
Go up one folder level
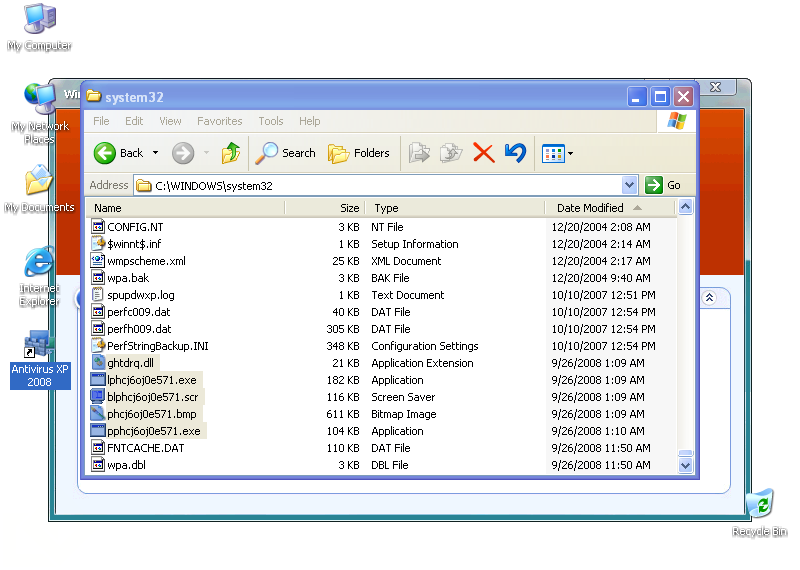(231, 153)
